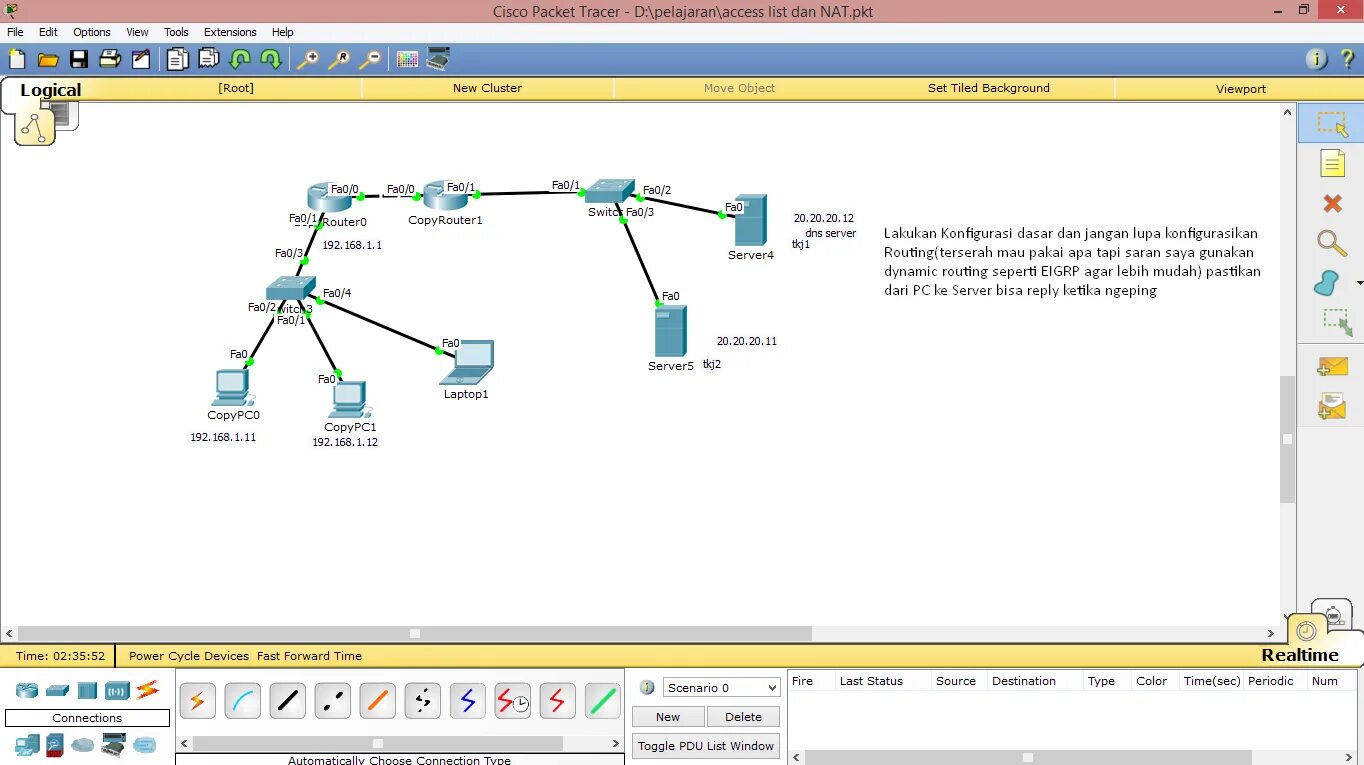Activate the Place Note tool
The width and height of the screenshot is (1364, 765).
click(x=1332, y=163)
